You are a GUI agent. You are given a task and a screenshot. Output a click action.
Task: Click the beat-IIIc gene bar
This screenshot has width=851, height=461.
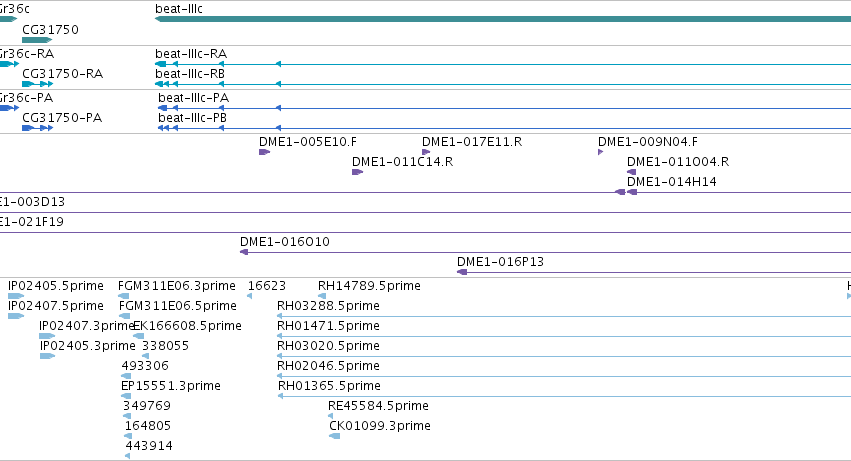[x=503, y=19]
